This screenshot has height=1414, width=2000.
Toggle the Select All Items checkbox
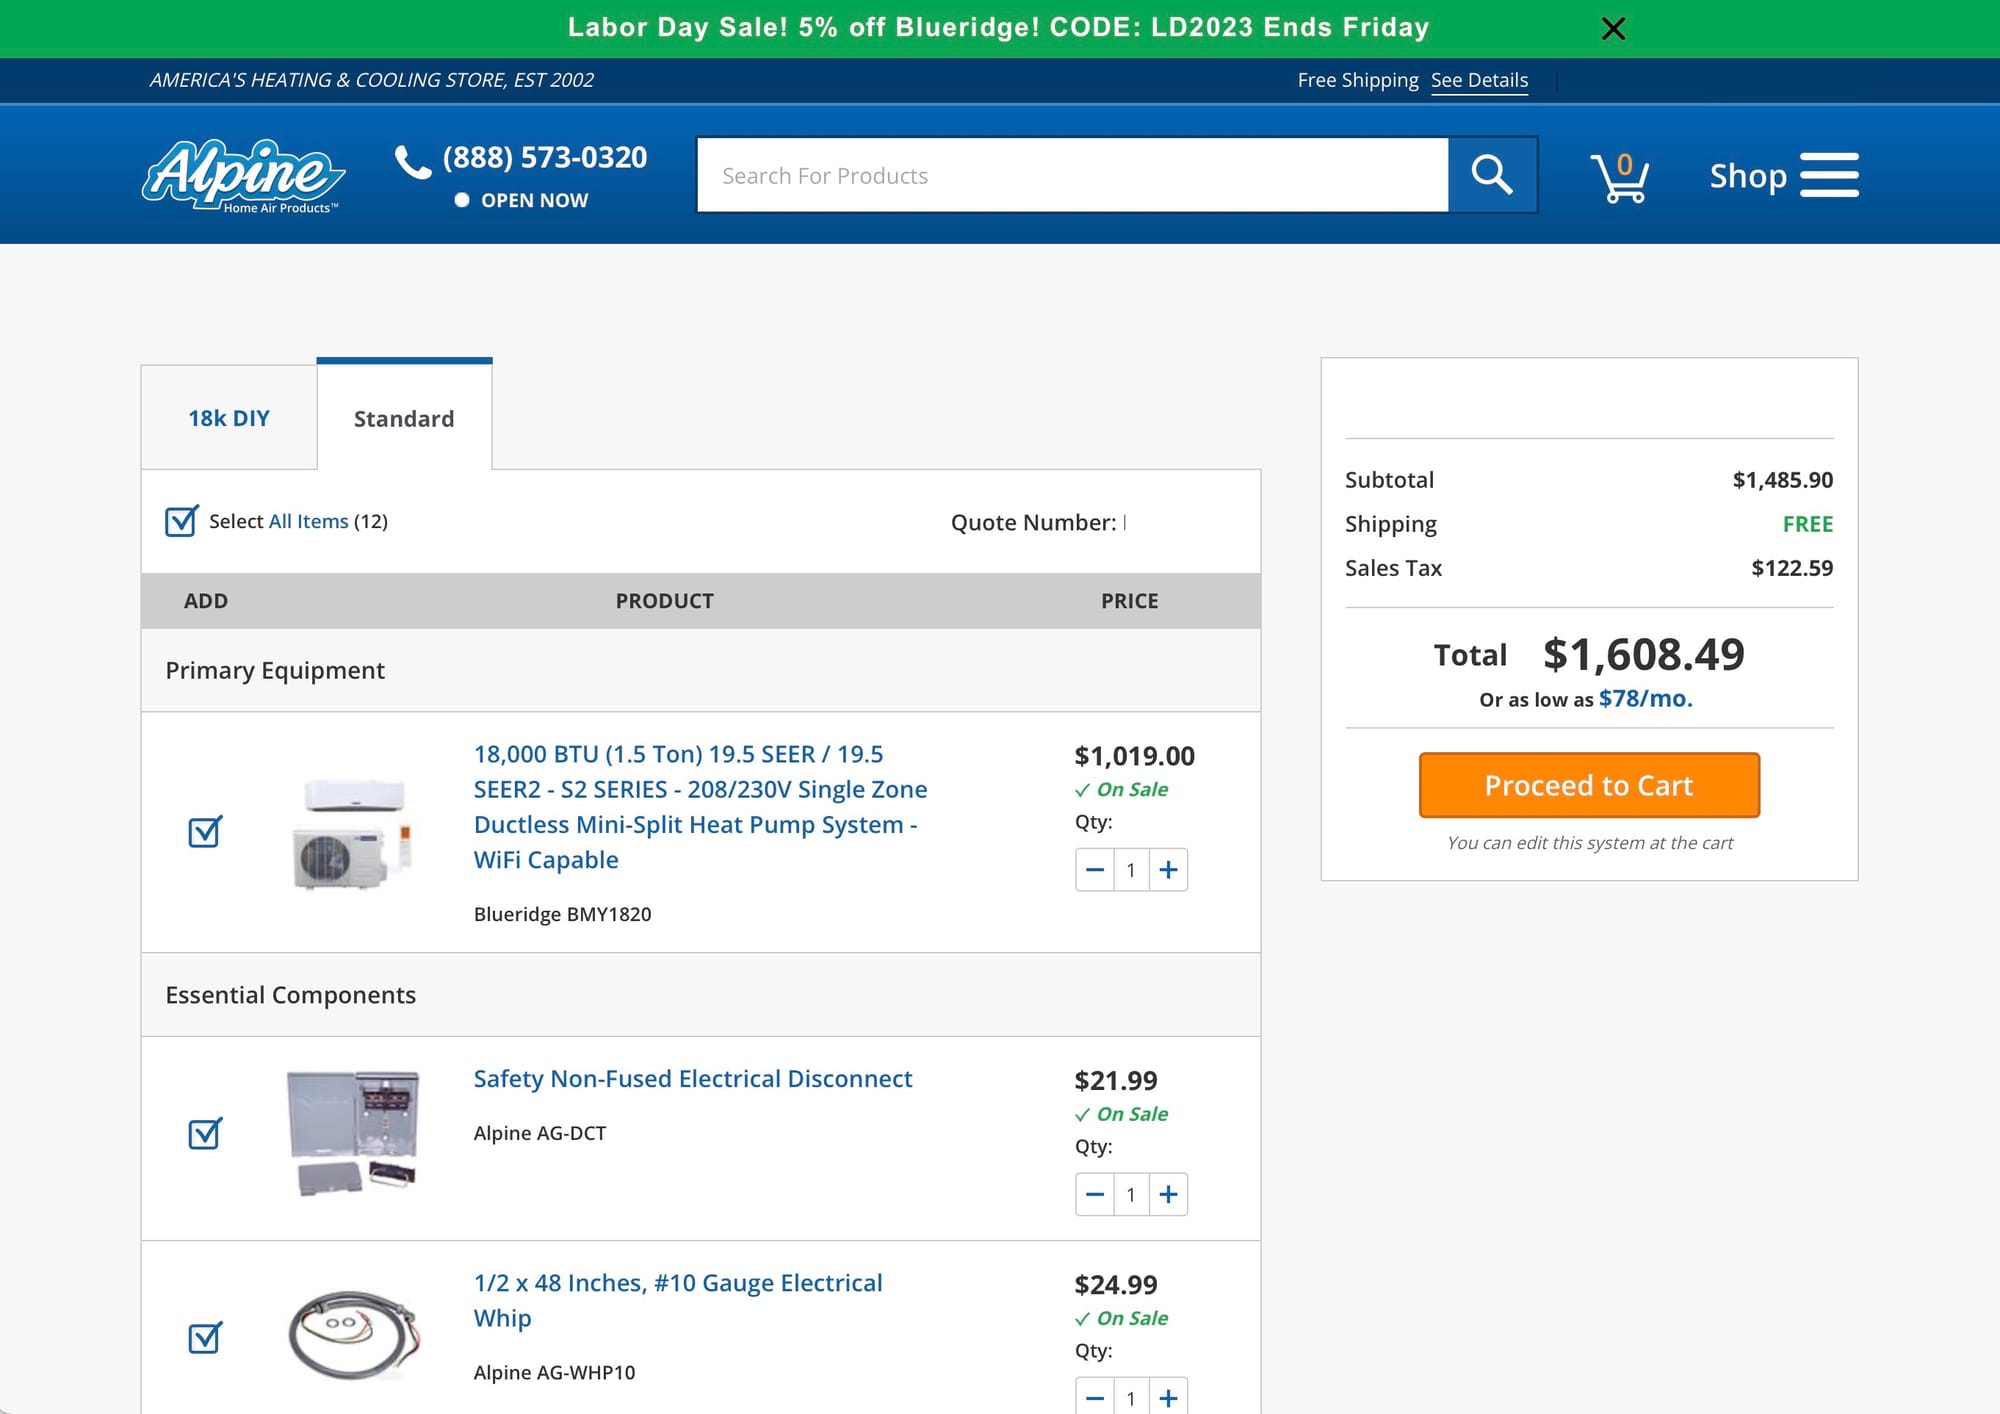[x=181, y=521]
